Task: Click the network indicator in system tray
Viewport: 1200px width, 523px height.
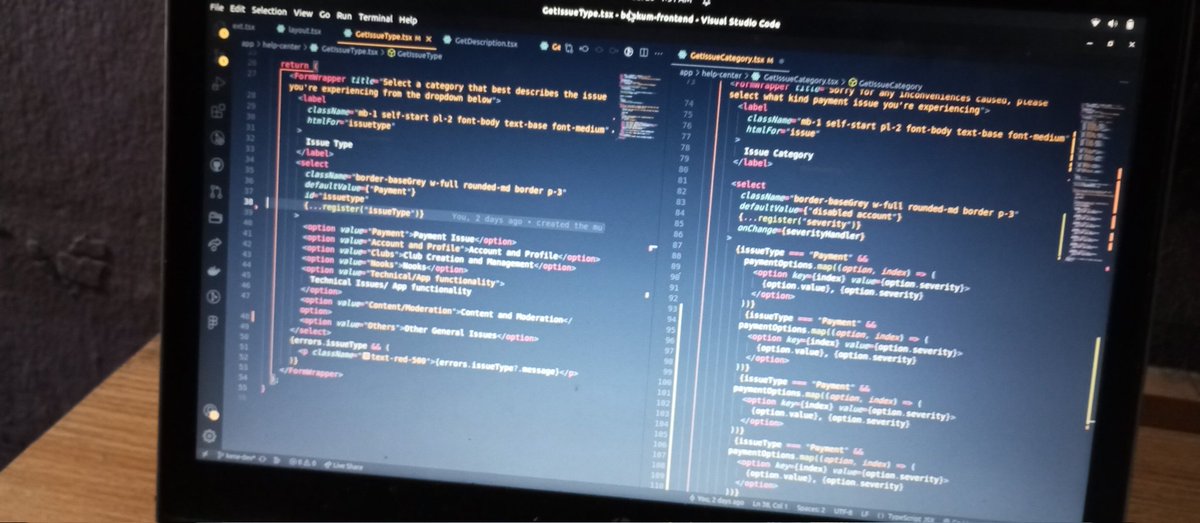Action: (1096, 22)
